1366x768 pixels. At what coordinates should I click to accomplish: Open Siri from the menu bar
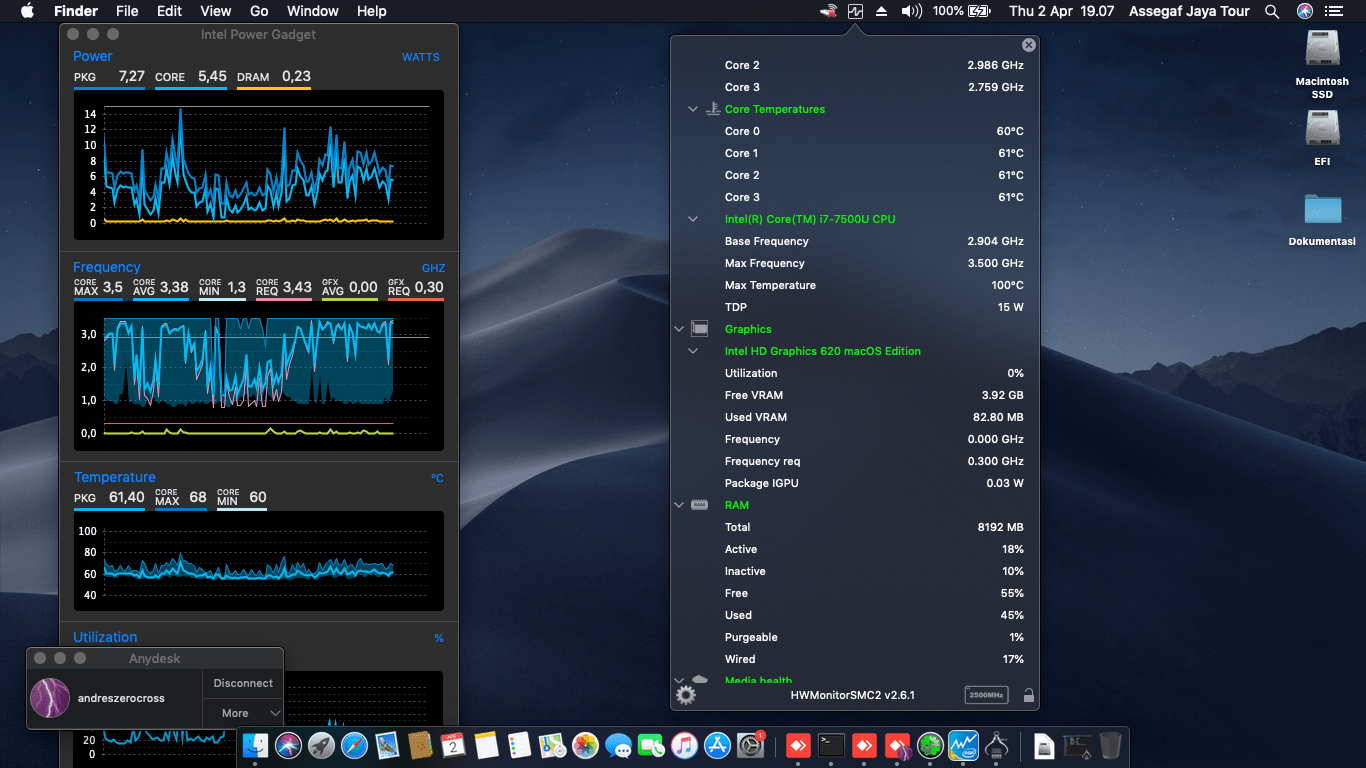(1305, 11)
